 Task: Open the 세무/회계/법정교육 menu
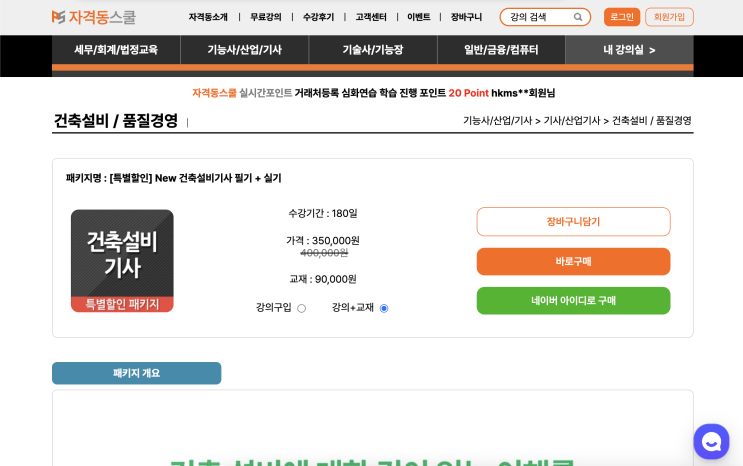point(116,50)
